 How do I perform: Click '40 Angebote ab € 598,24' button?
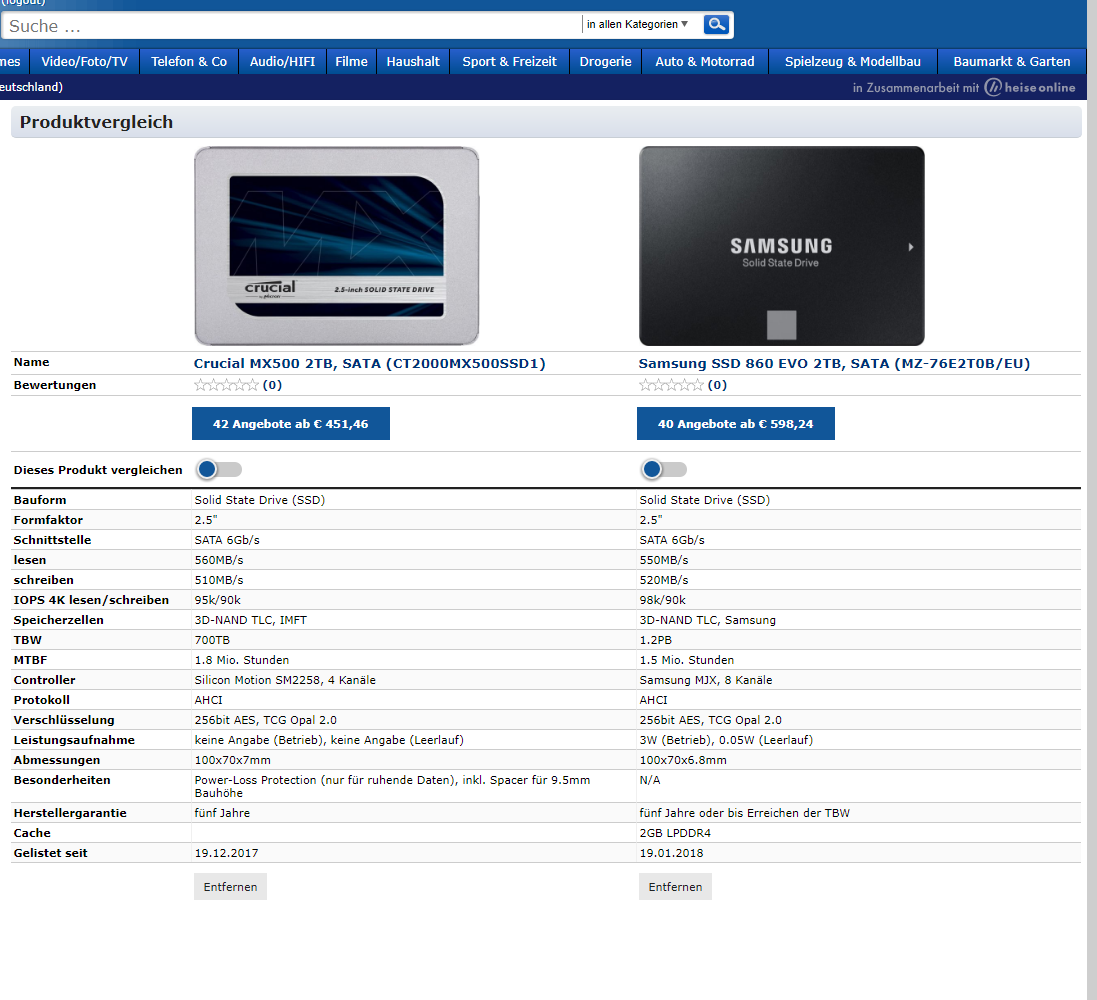(735, 423)
